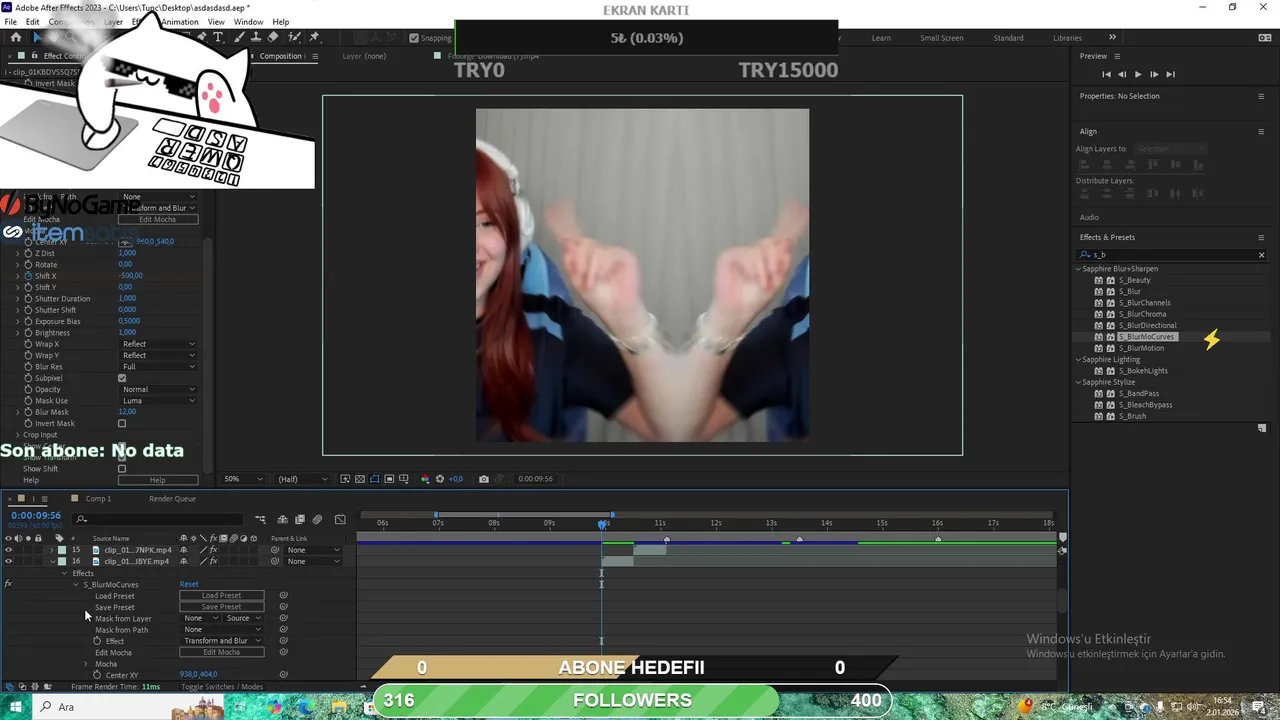The width and height of the screenshot is (1280, 720).
Task: Expand layer 15 in timeline
Action: tap(51, 550)
